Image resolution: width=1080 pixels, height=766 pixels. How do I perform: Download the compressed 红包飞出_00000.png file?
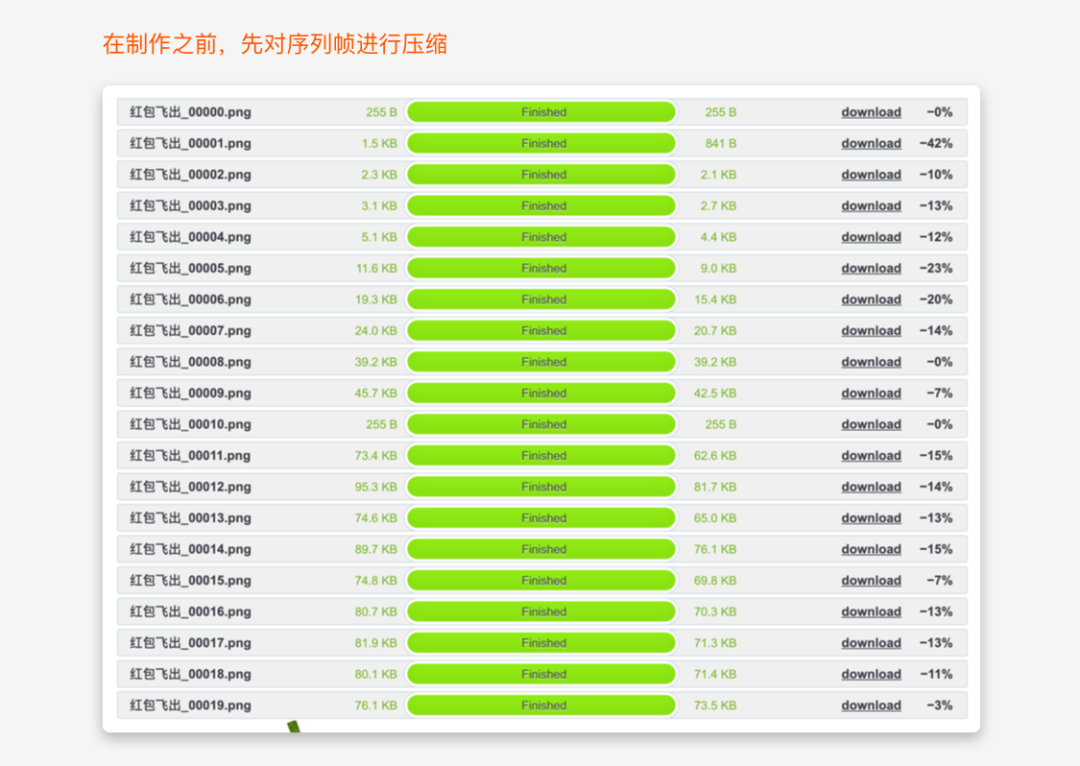point(871,112)
